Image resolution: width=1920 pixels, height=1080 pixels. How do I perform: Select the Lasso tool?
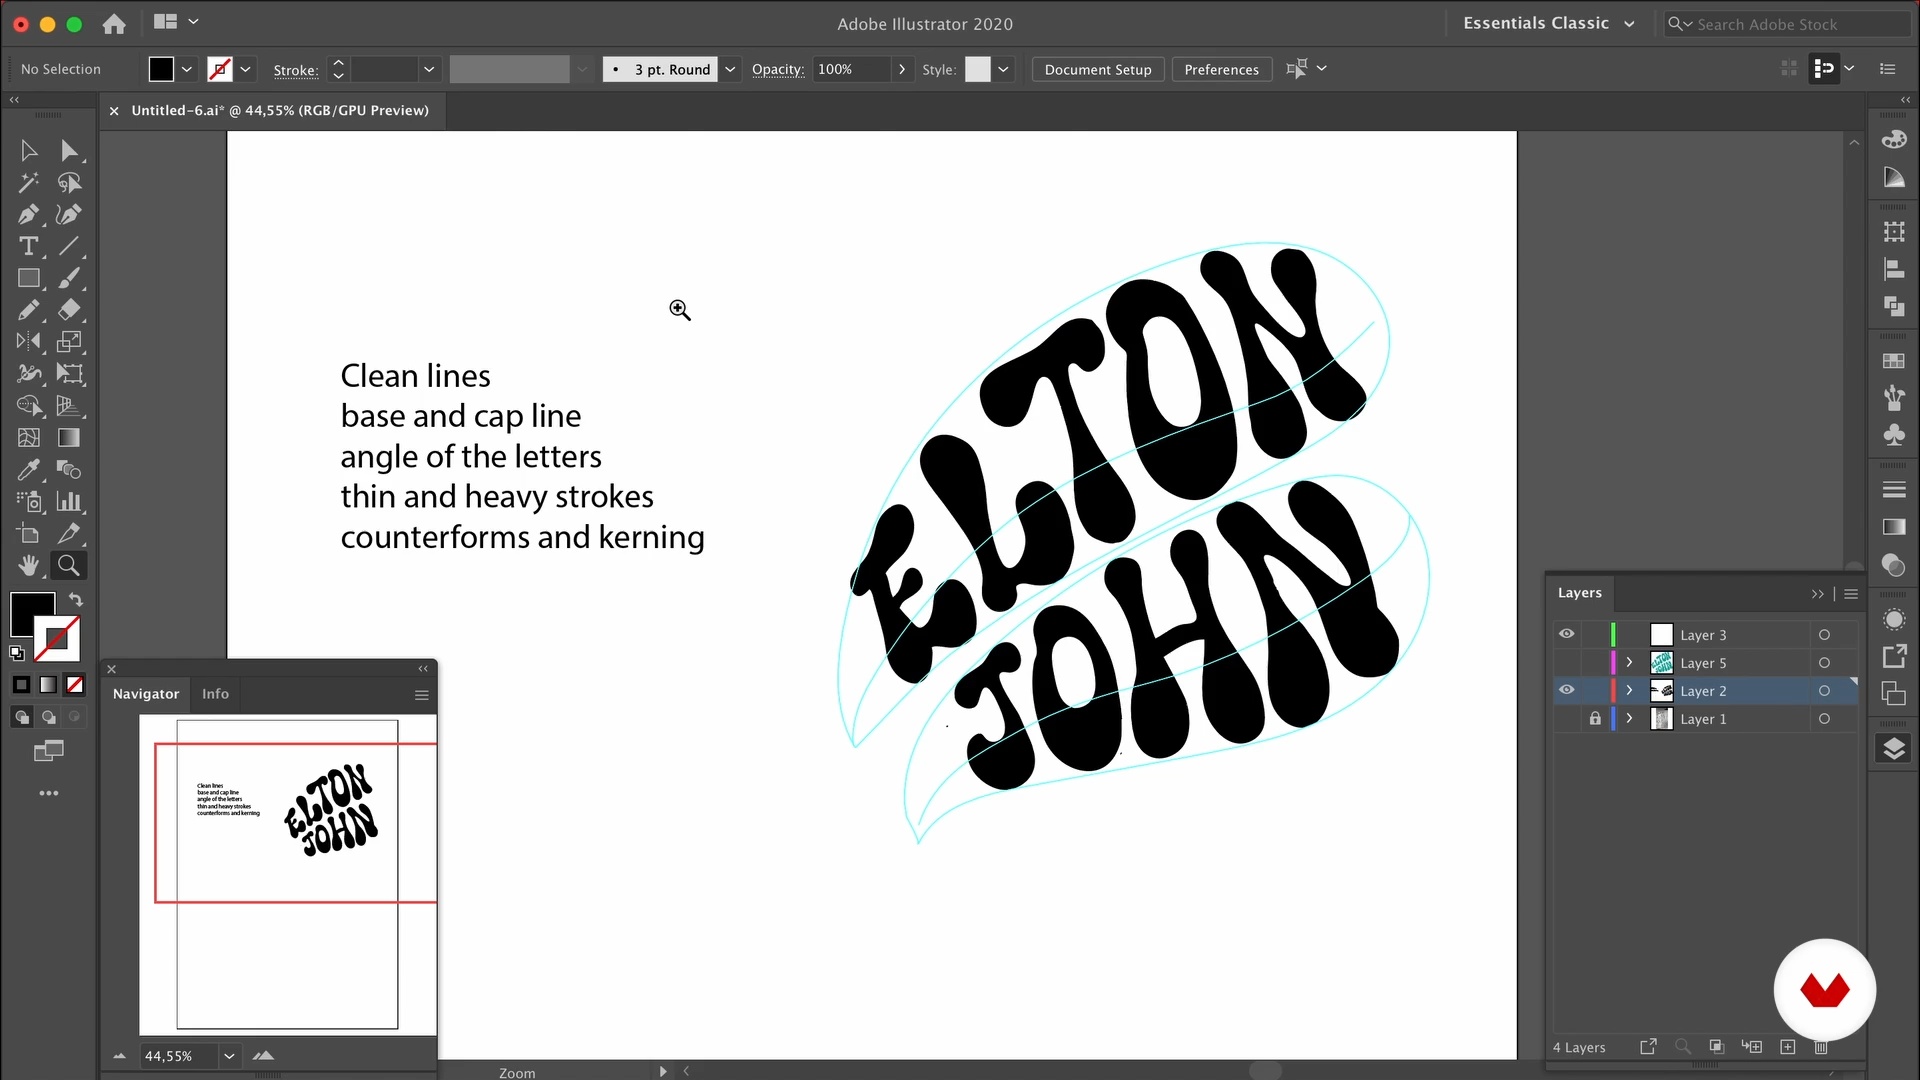[69, 183]
